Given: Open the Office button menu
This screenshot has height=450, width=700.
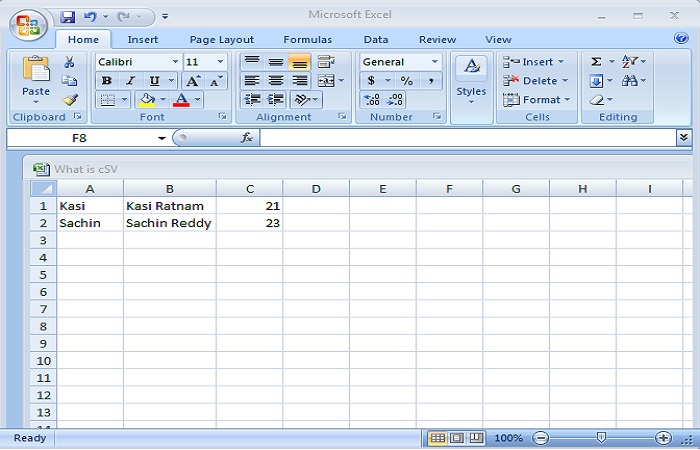Looking at the screenshot, I should point(28,25).
